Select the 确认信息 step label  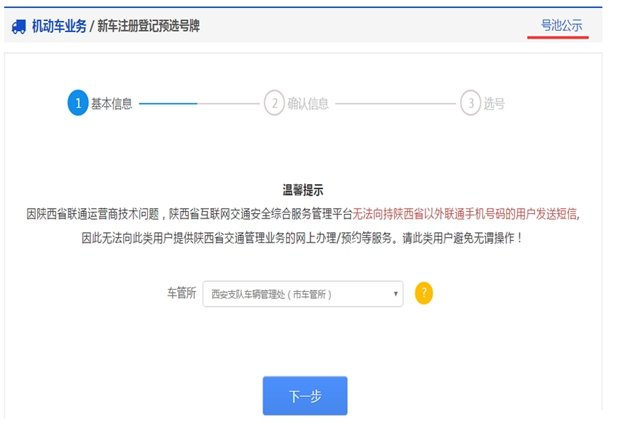pyautogui.click(x=308, y=103)
